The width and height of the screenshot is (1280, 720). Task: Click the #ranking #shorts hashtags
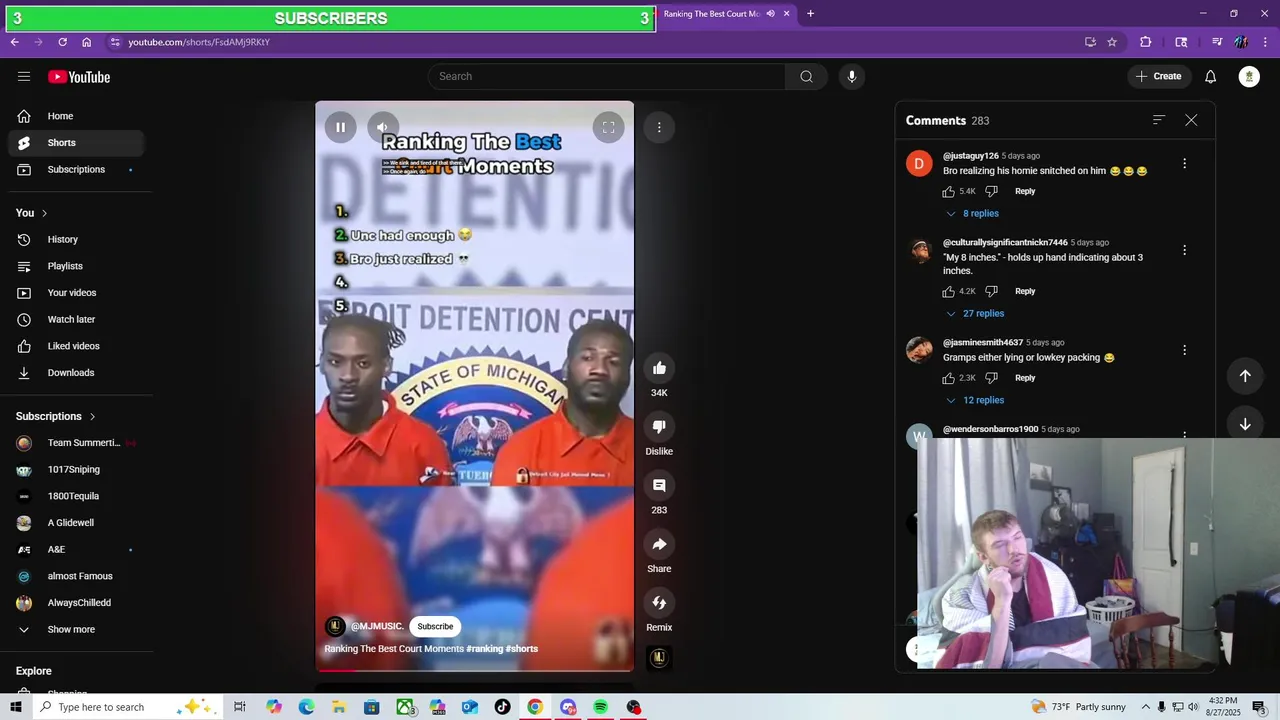[x=502, y=649]
